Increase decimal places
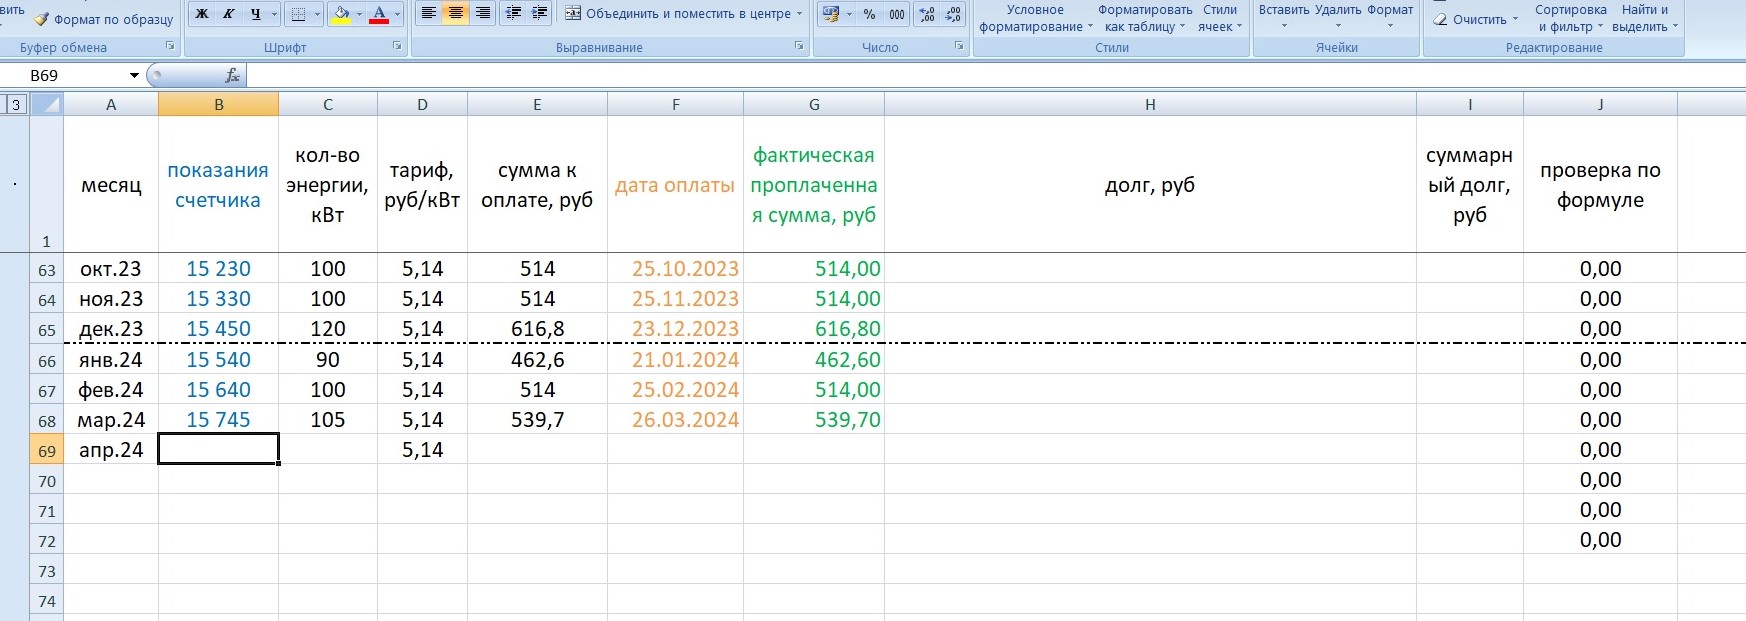Image resolution: width=1746 pixels, height=621 pixels. click(x=927, y=14)
